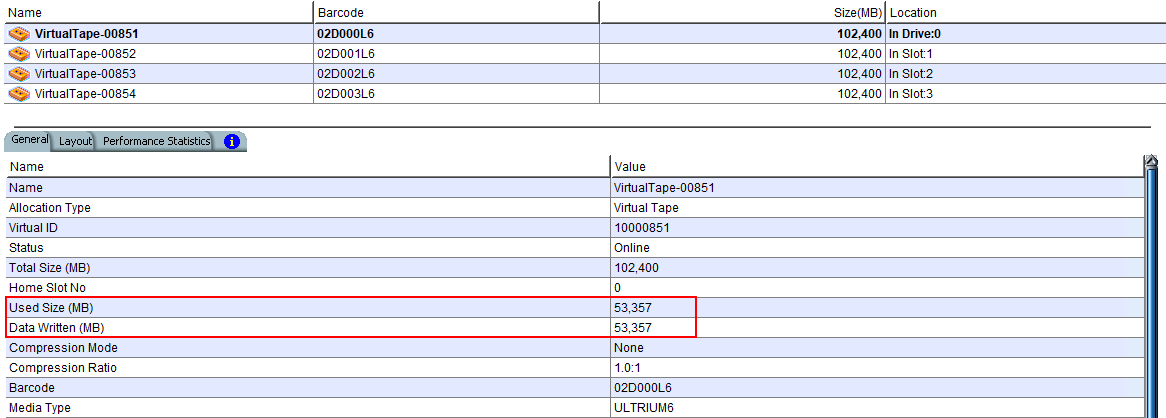Click the properties panel vertical scrollbar track
This screenshot has height=418, width=1166.
tap(1152, 294)
